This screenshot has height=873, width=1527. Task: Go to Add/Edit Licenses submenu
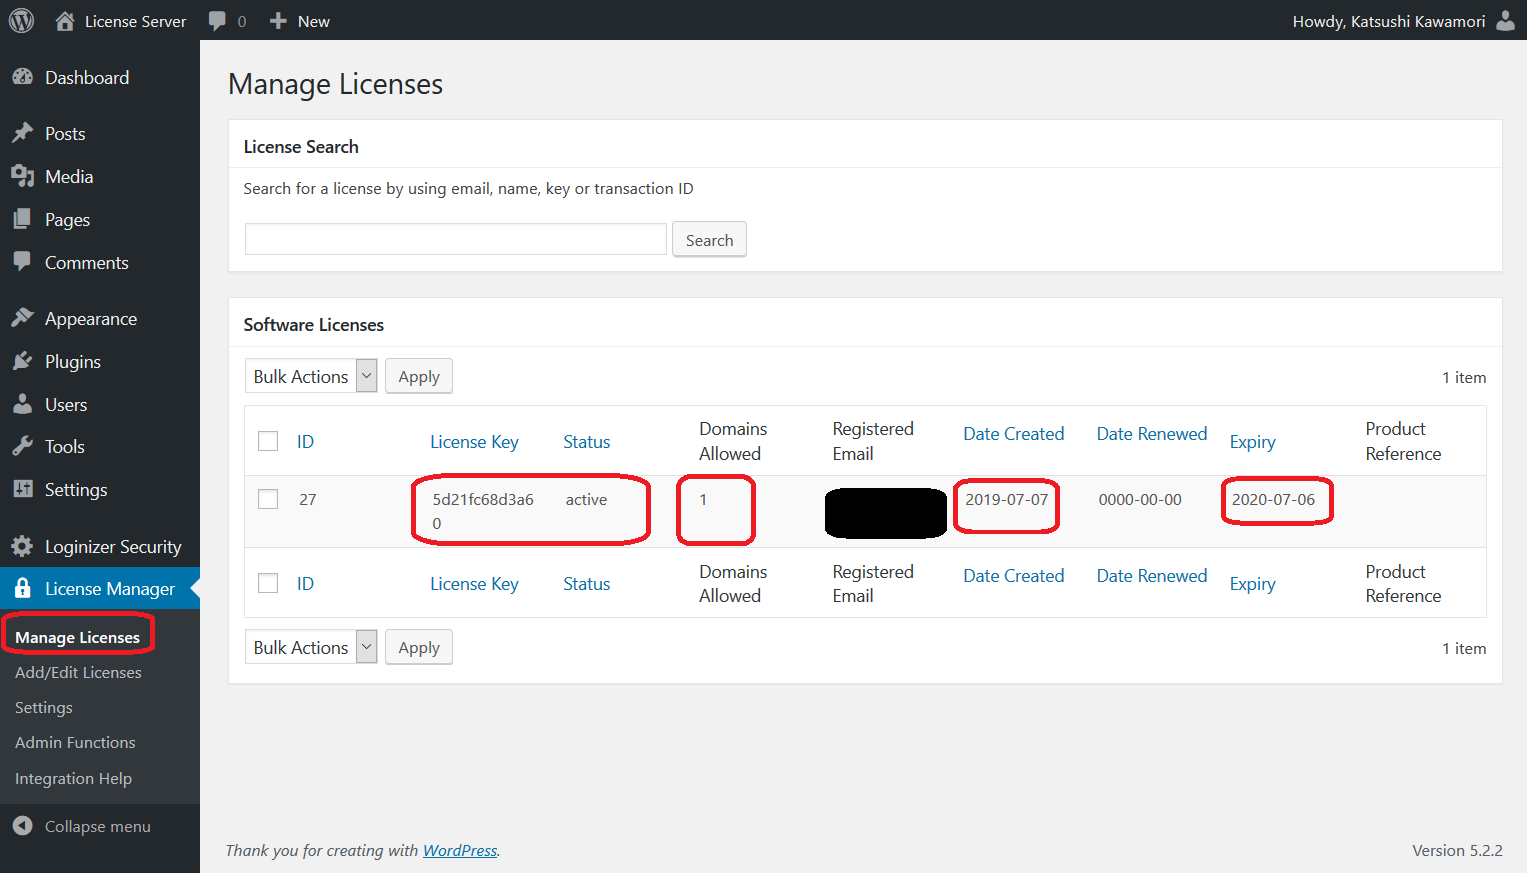click(78, 672)
